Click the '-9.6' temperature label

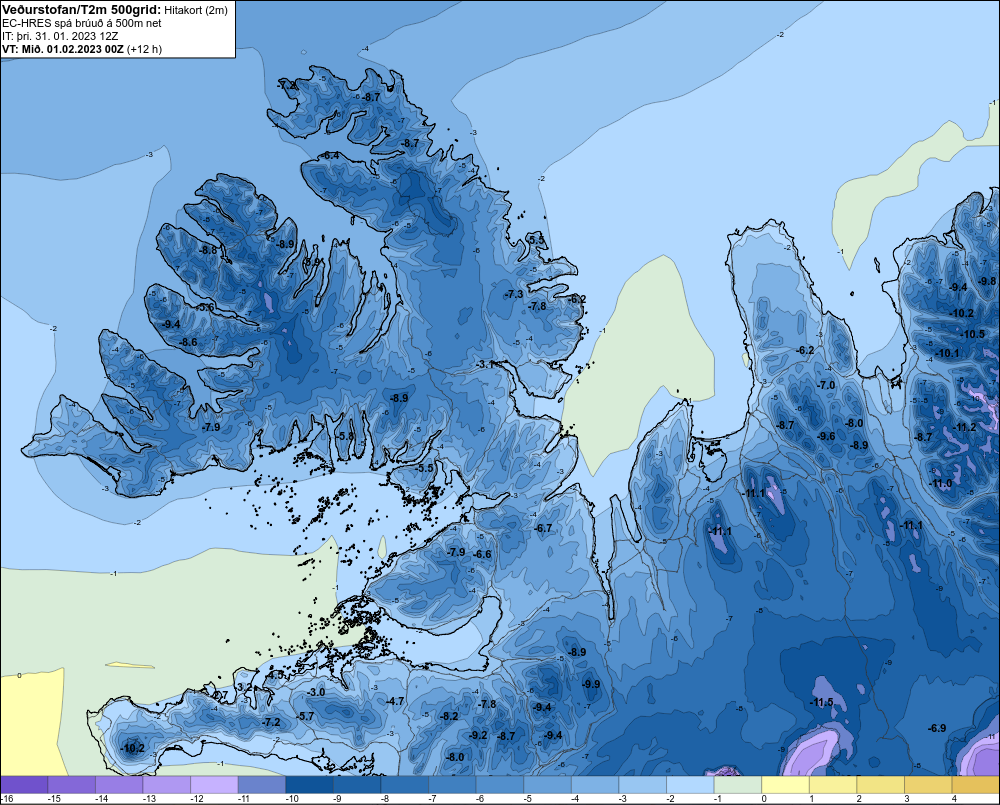click(x=826, y=436)
